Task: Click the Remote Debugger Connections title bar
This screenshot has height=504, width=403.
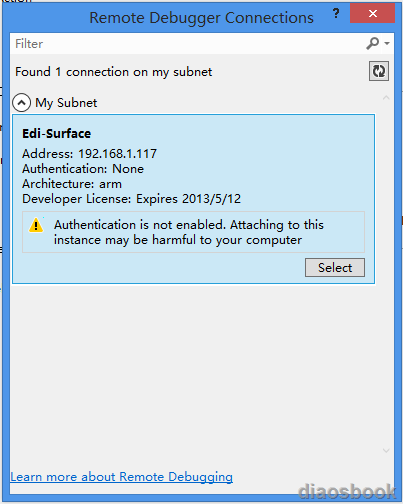Action: pos(201,18)
